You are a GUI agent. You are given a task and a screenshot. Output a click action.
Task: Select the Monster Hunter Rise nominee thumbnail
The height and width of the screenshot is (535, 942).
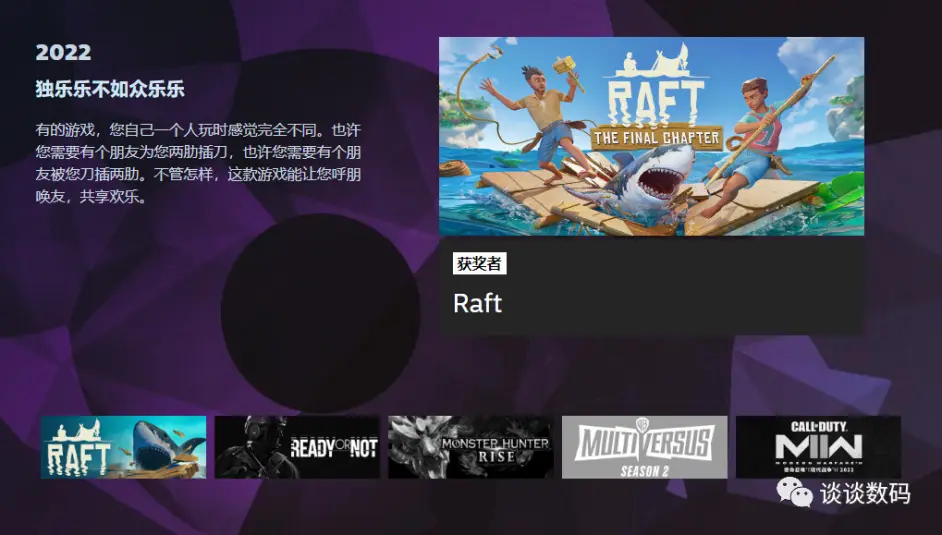[470, 447]
